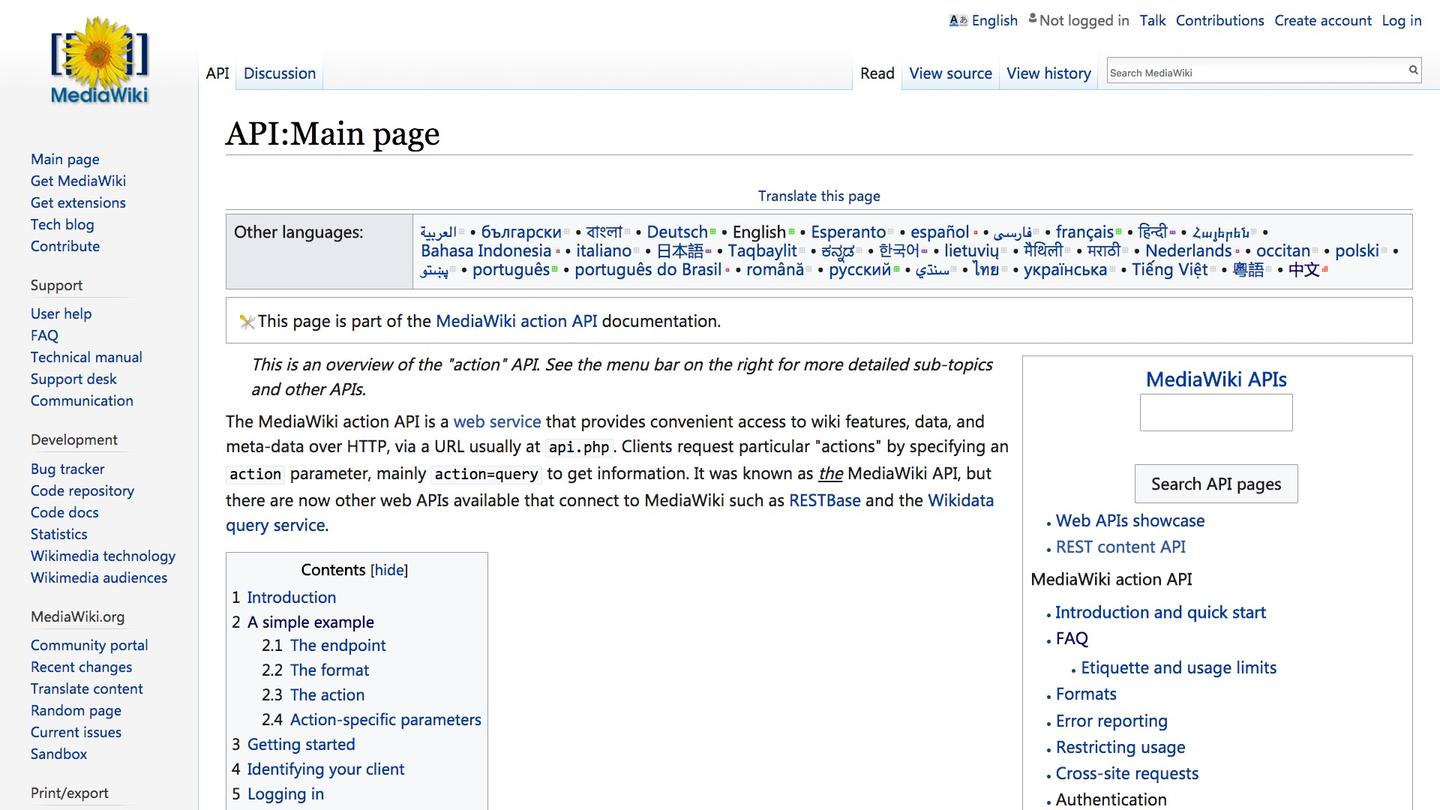The image size is (1440, 810).
Task: Click the Search MediaWiki input field
Action: point(1256,71)
